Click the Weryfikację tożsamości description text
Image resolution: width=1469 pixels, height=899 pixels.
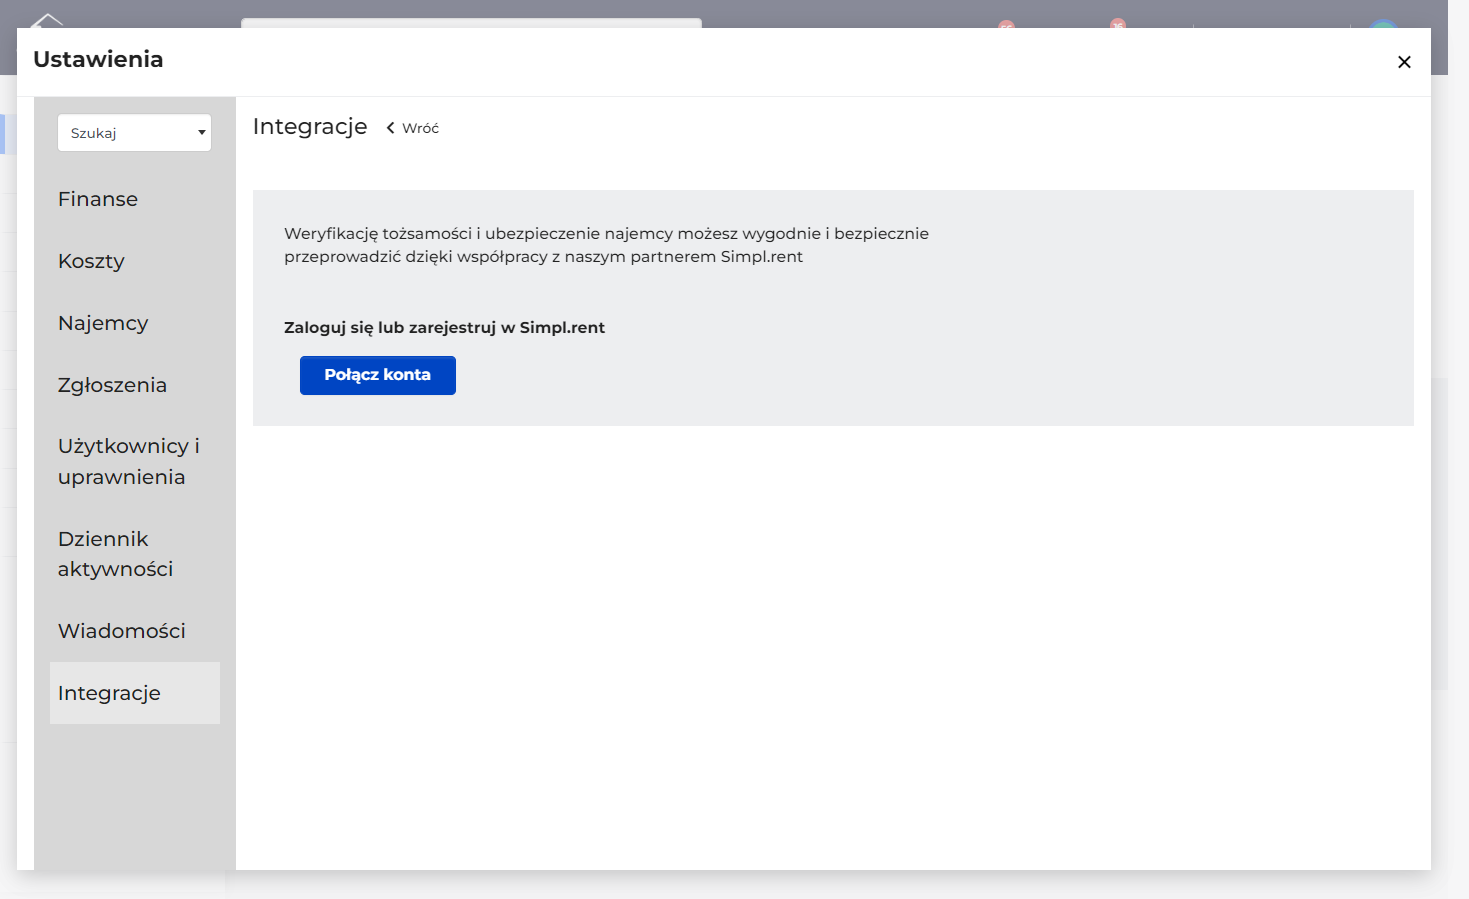606,245
